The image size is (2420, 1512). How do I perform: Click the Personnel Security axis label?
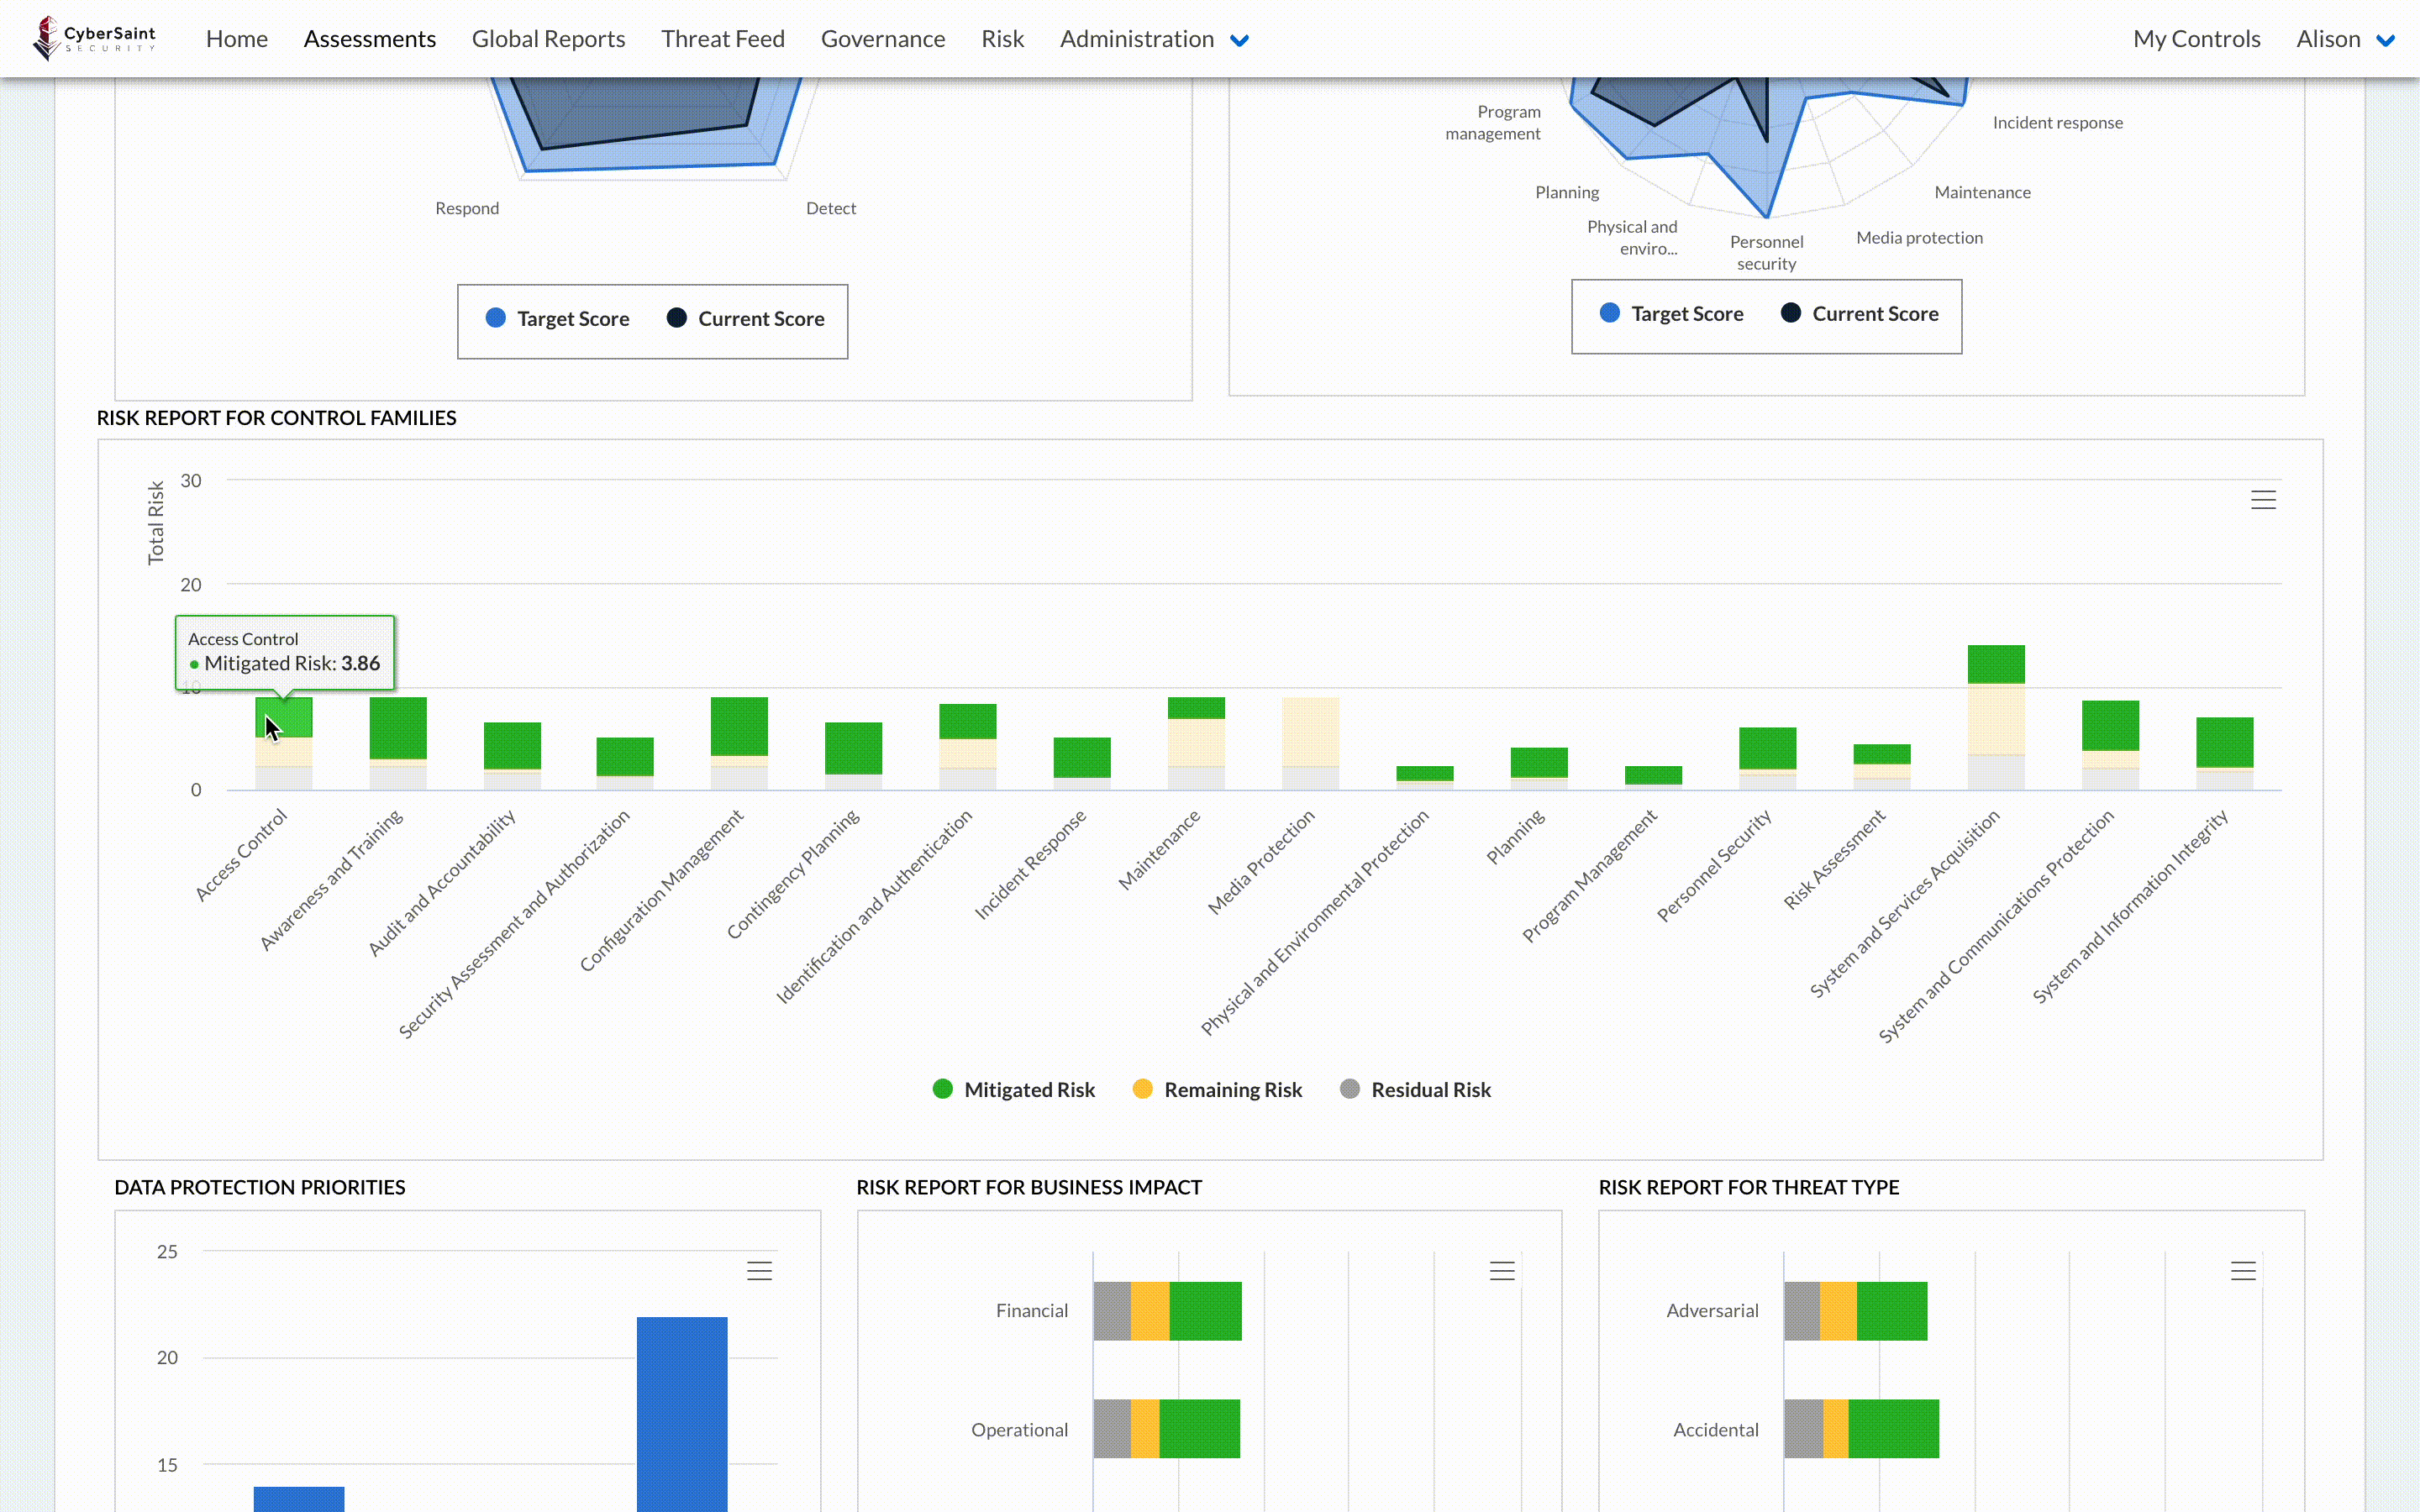(1714, 865)
